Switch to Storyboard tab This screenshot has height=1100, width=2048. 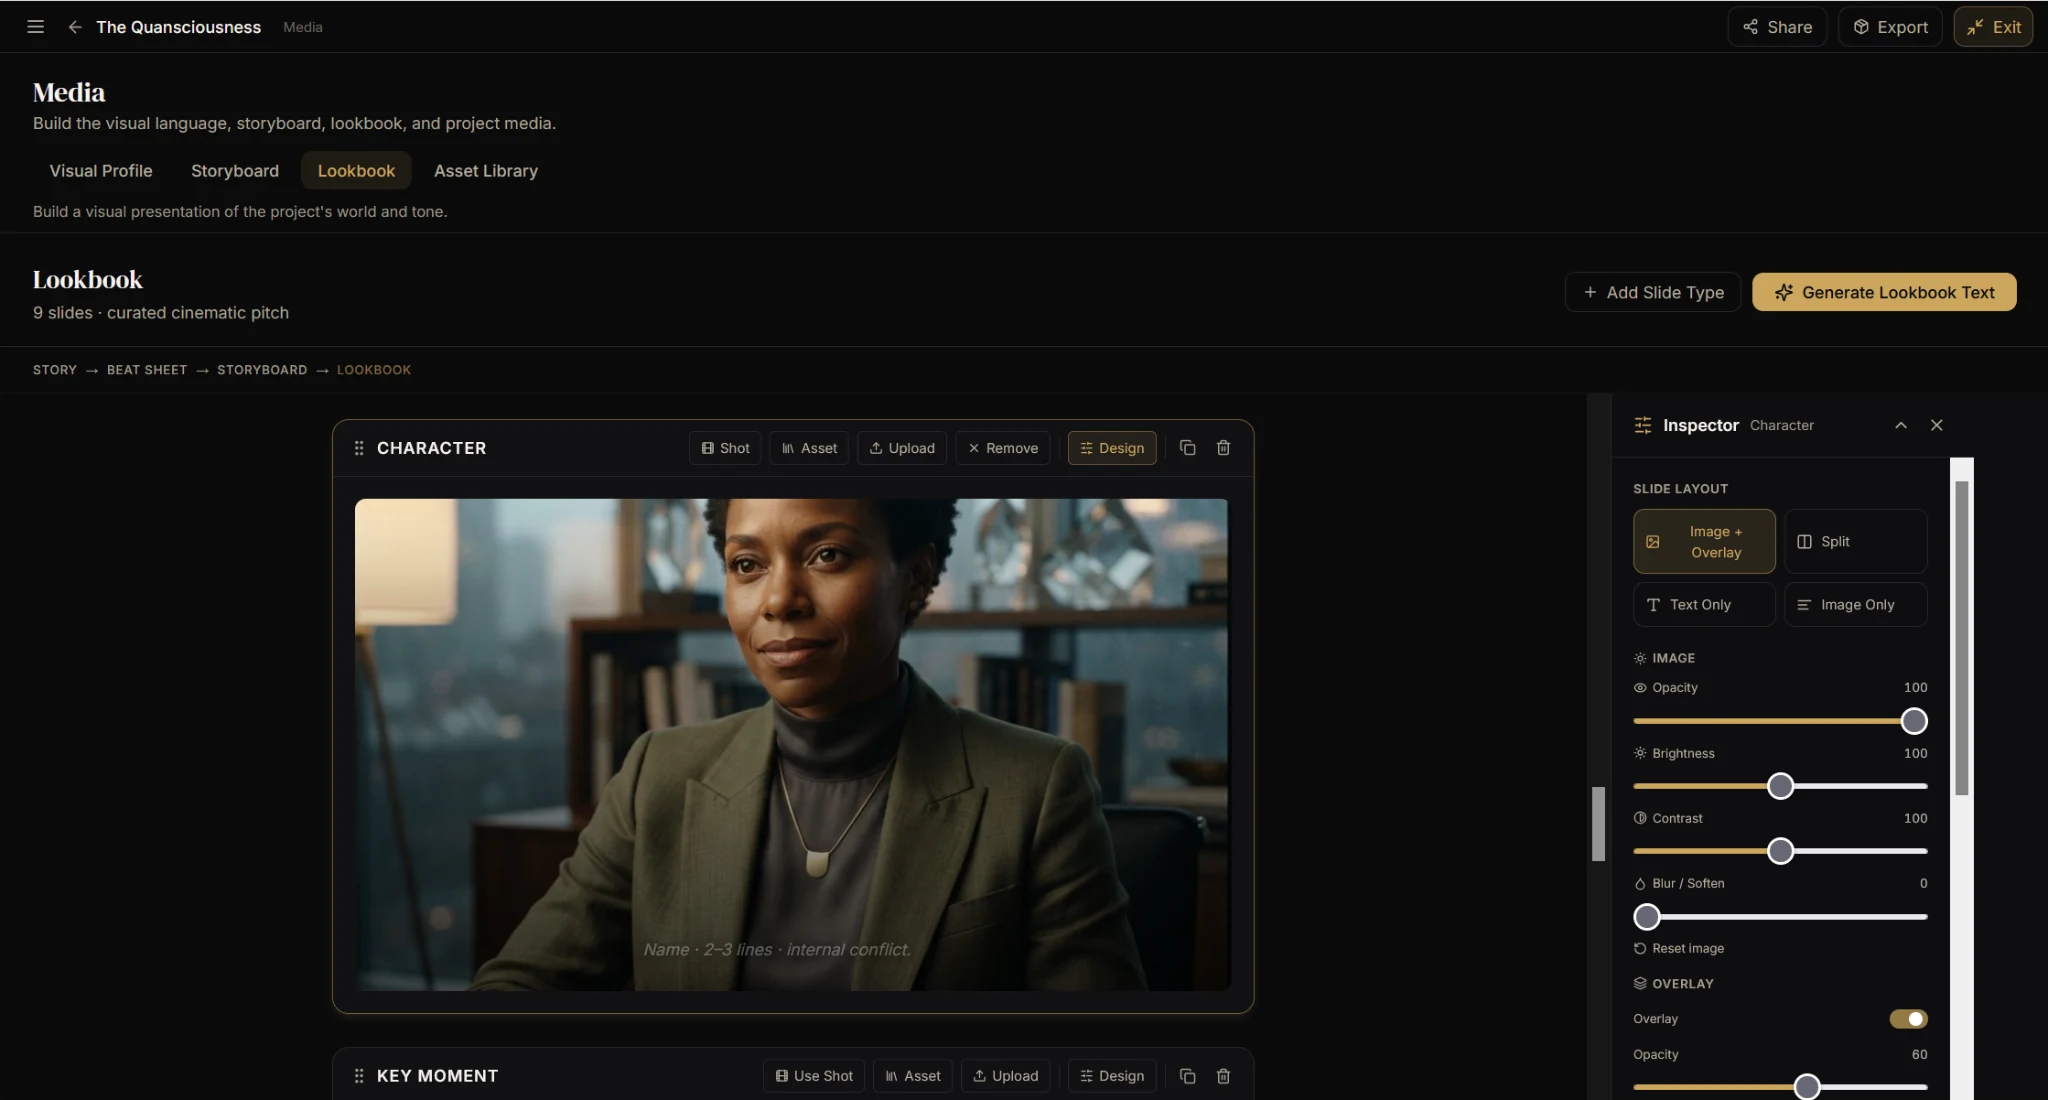tap(235, 171)
